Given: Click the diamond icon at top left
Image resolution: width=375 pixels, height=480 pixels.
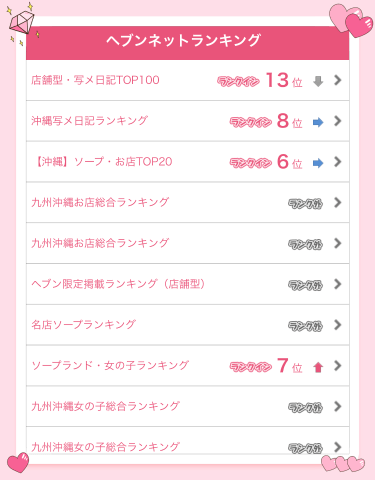Looking at the screenshot, I should point(21,23).
